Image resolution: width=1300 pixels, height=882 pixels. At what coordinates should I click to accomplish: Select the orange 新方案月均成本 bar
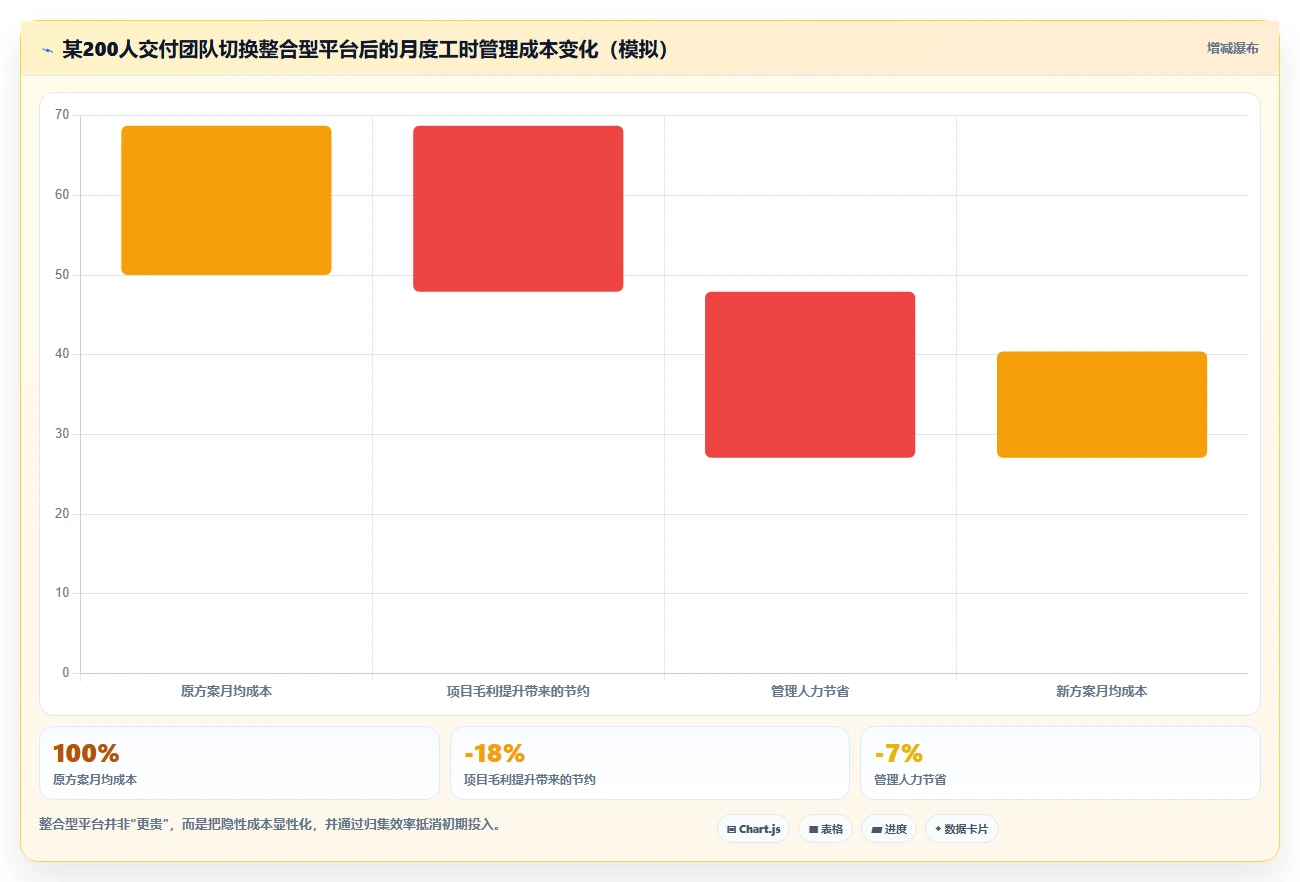tap(1102, 405)
